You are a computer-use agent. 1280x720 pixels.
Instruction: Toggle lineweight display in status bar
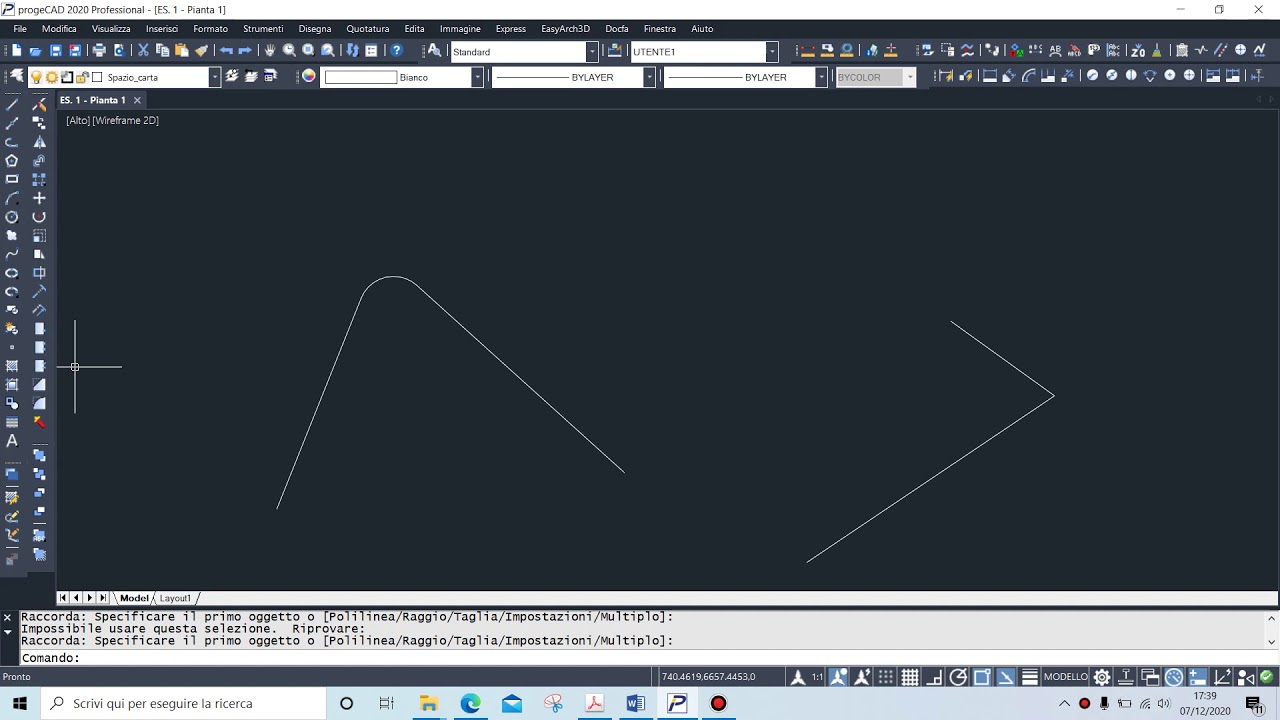point(1030,677)
